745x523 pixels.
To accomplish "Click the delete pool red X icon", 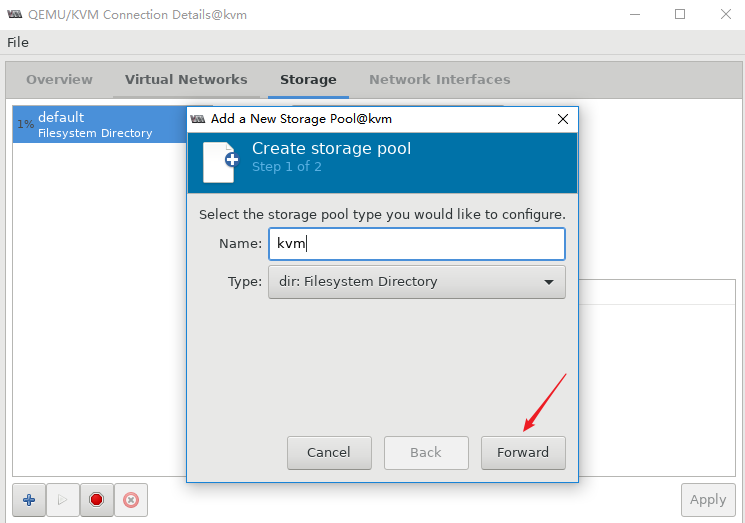I will (131, 500).
